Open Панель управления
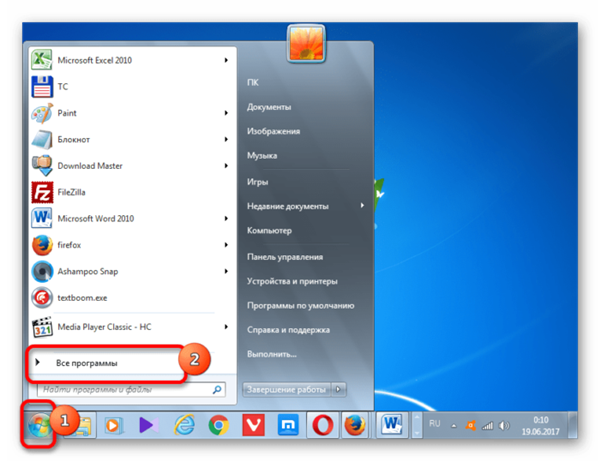 coord(285,257)
